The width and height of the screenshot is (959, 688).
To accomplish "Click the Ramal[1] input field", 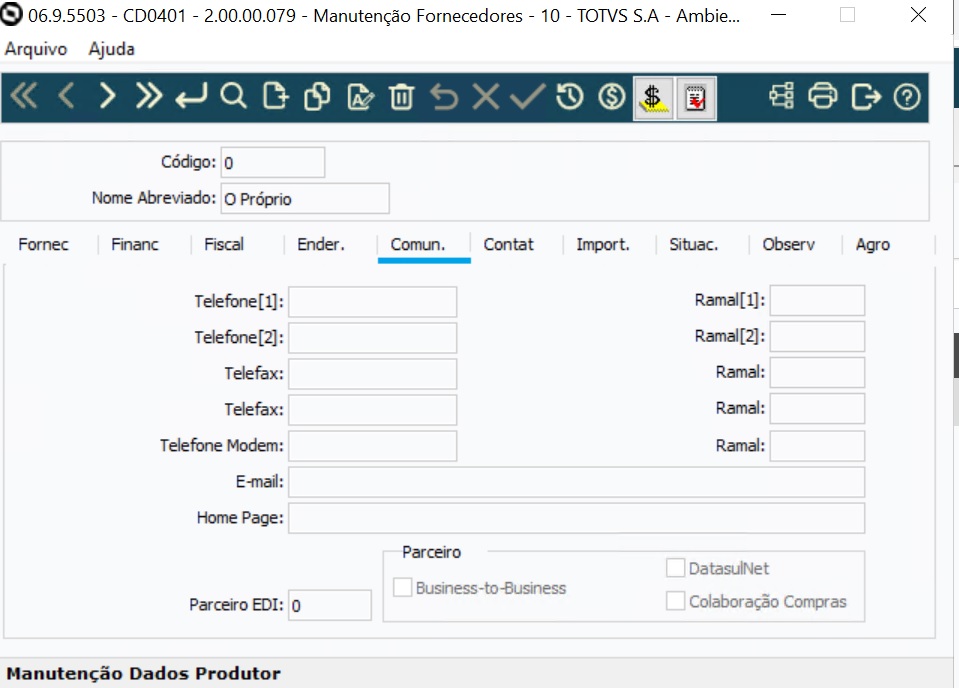I will (817, 300).
